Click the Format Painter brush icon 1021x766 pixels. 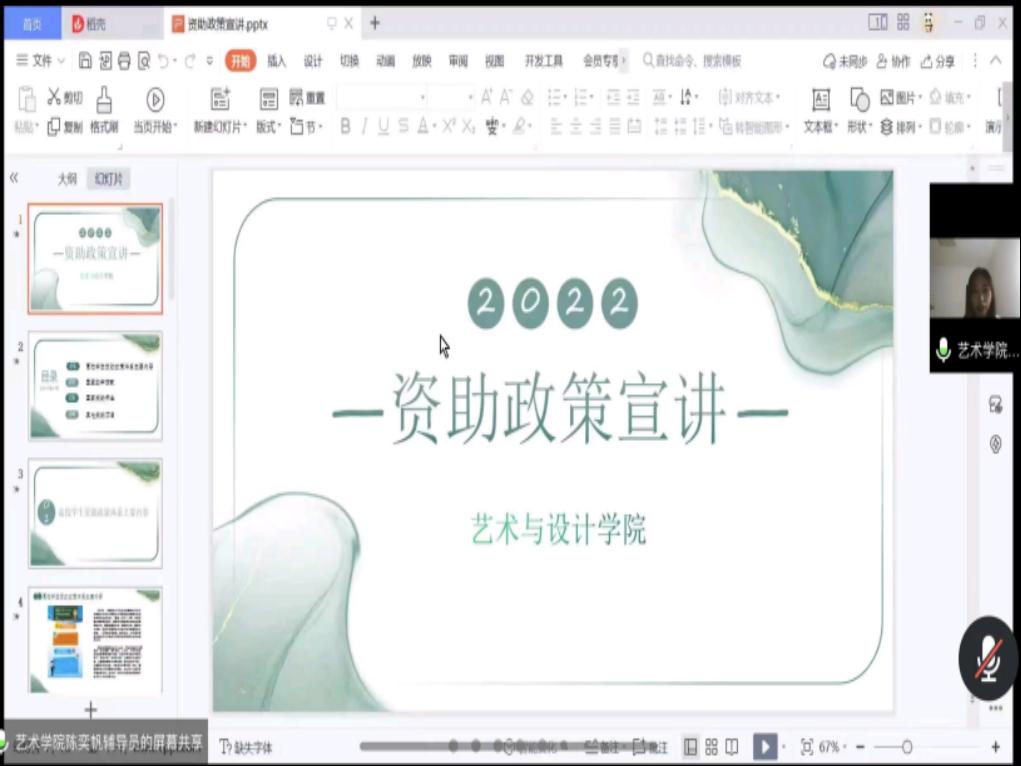point(104,99)
